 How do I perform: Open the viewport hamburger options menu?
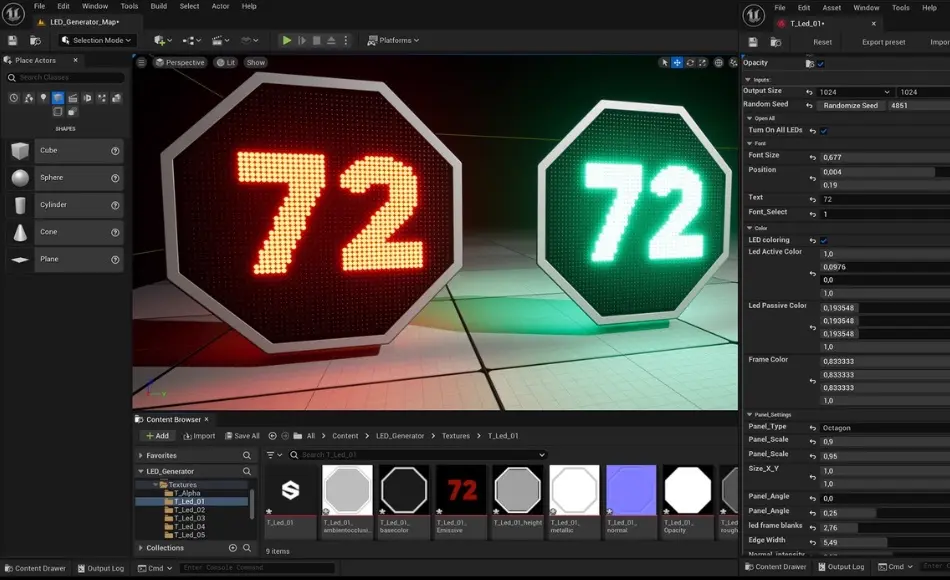pos(141,62)
